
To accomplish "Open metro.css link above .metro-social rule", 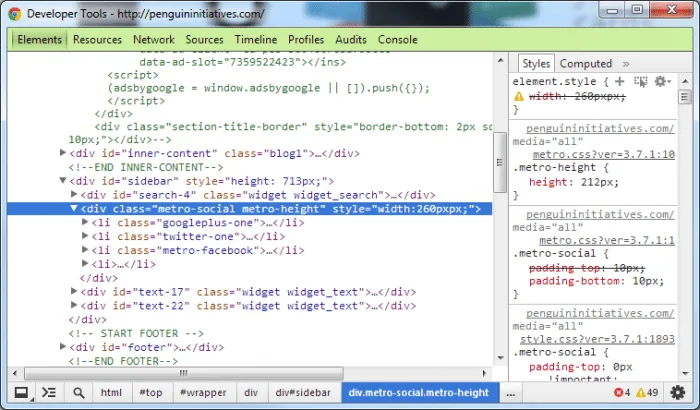I will click(x=607, y=240).
